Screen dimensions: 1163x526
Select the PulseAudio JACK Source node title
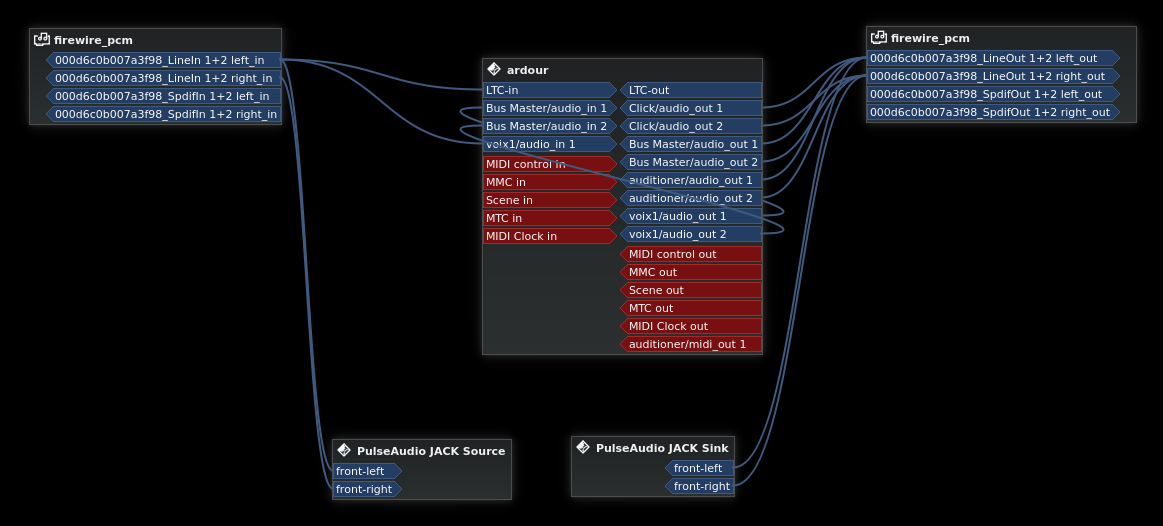(x=431, y=450)
